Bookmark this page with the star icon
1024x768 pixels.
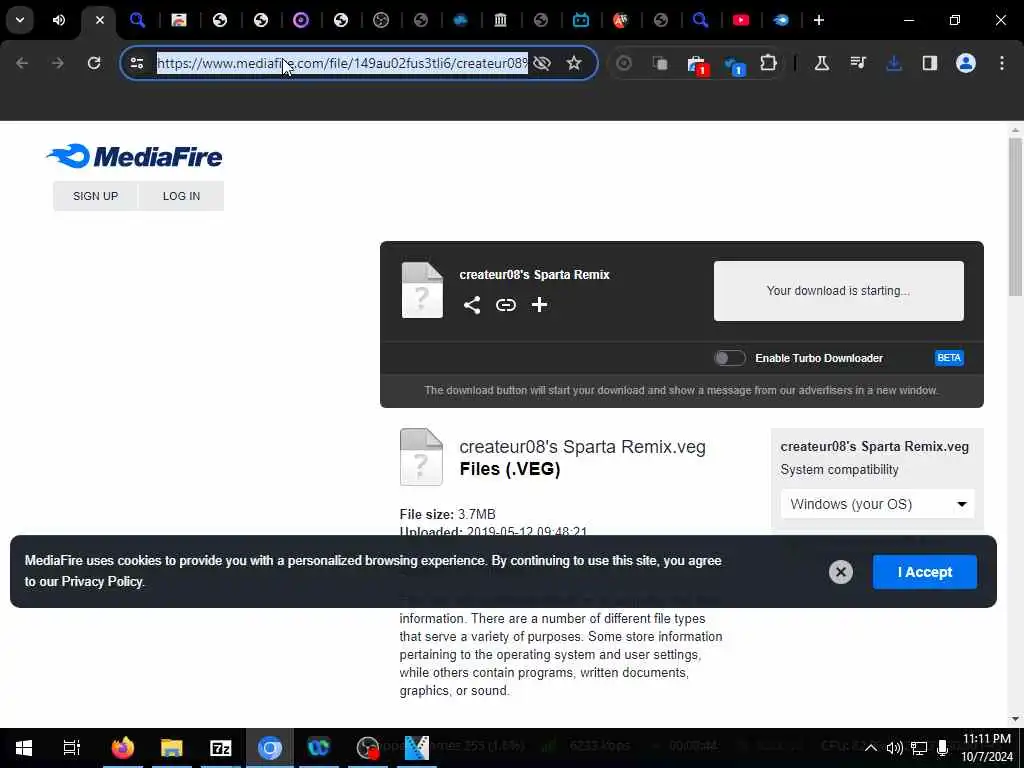[x=573, y=63]
